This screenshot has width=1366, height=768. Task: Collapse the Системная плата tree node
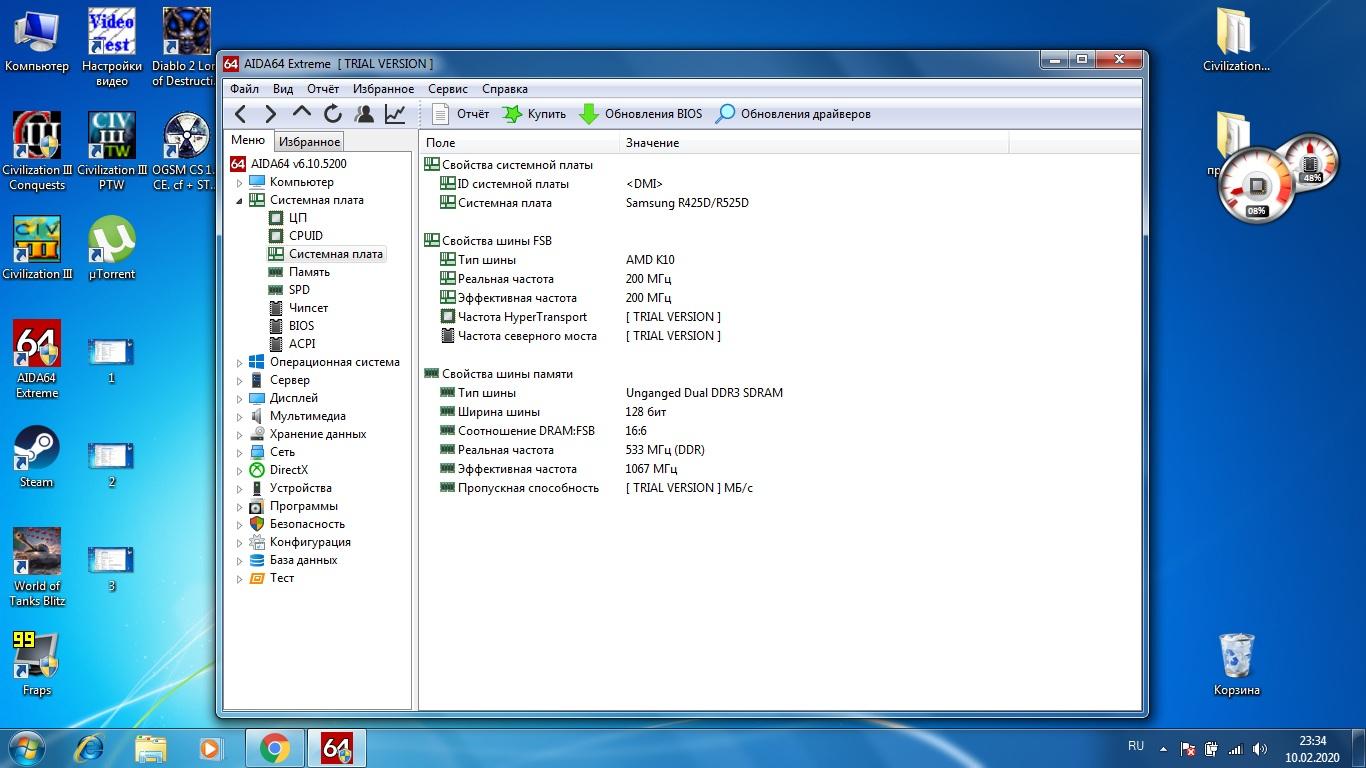pyautogui.click(x=240, y=201)
